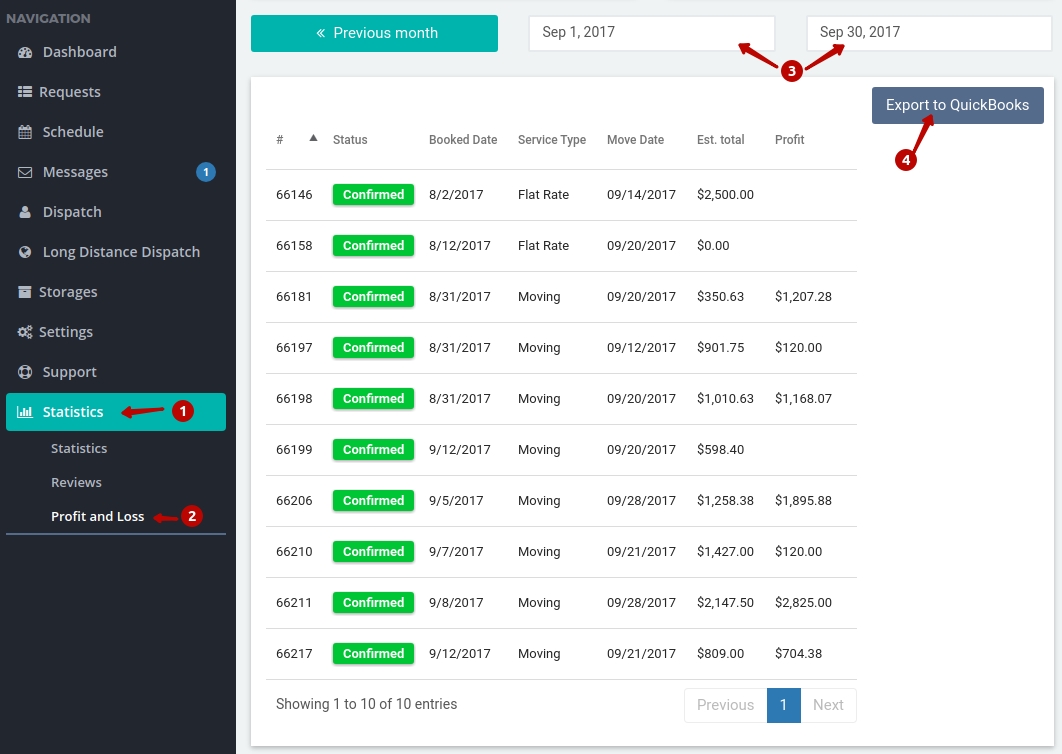This screenshot has height=754, width=1062.
Task: Click request number 66197
Action: pyautogui.click(x=294, y=348)
